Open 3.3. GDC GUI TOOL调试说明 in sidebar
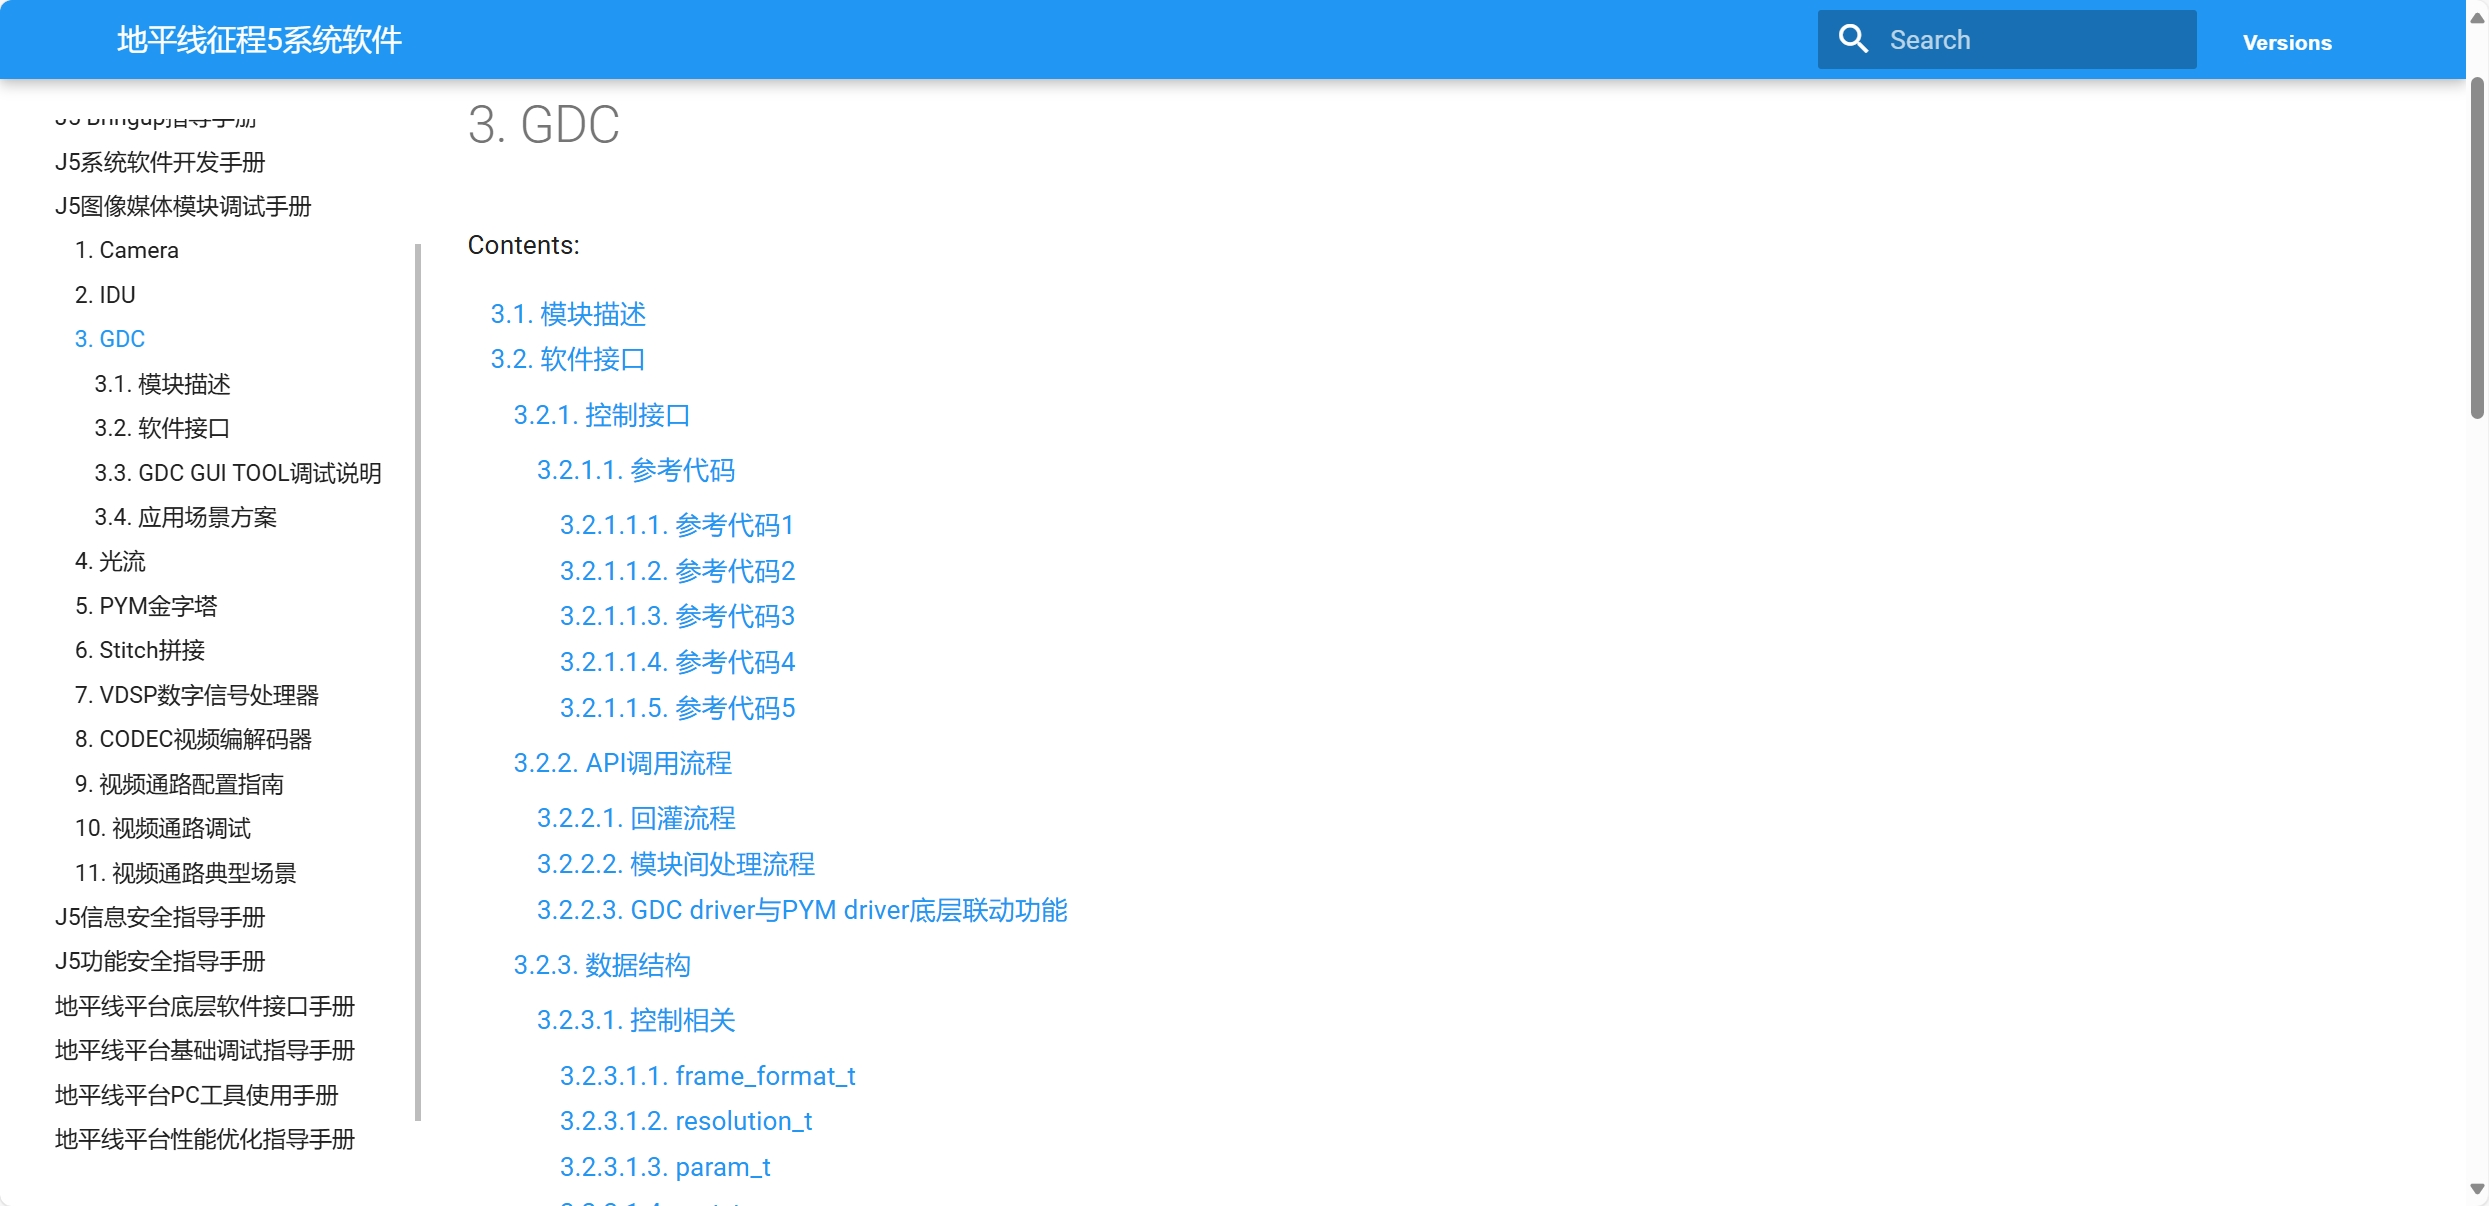Screen dimensions: 2489x1206 click(x=238, y=473)
